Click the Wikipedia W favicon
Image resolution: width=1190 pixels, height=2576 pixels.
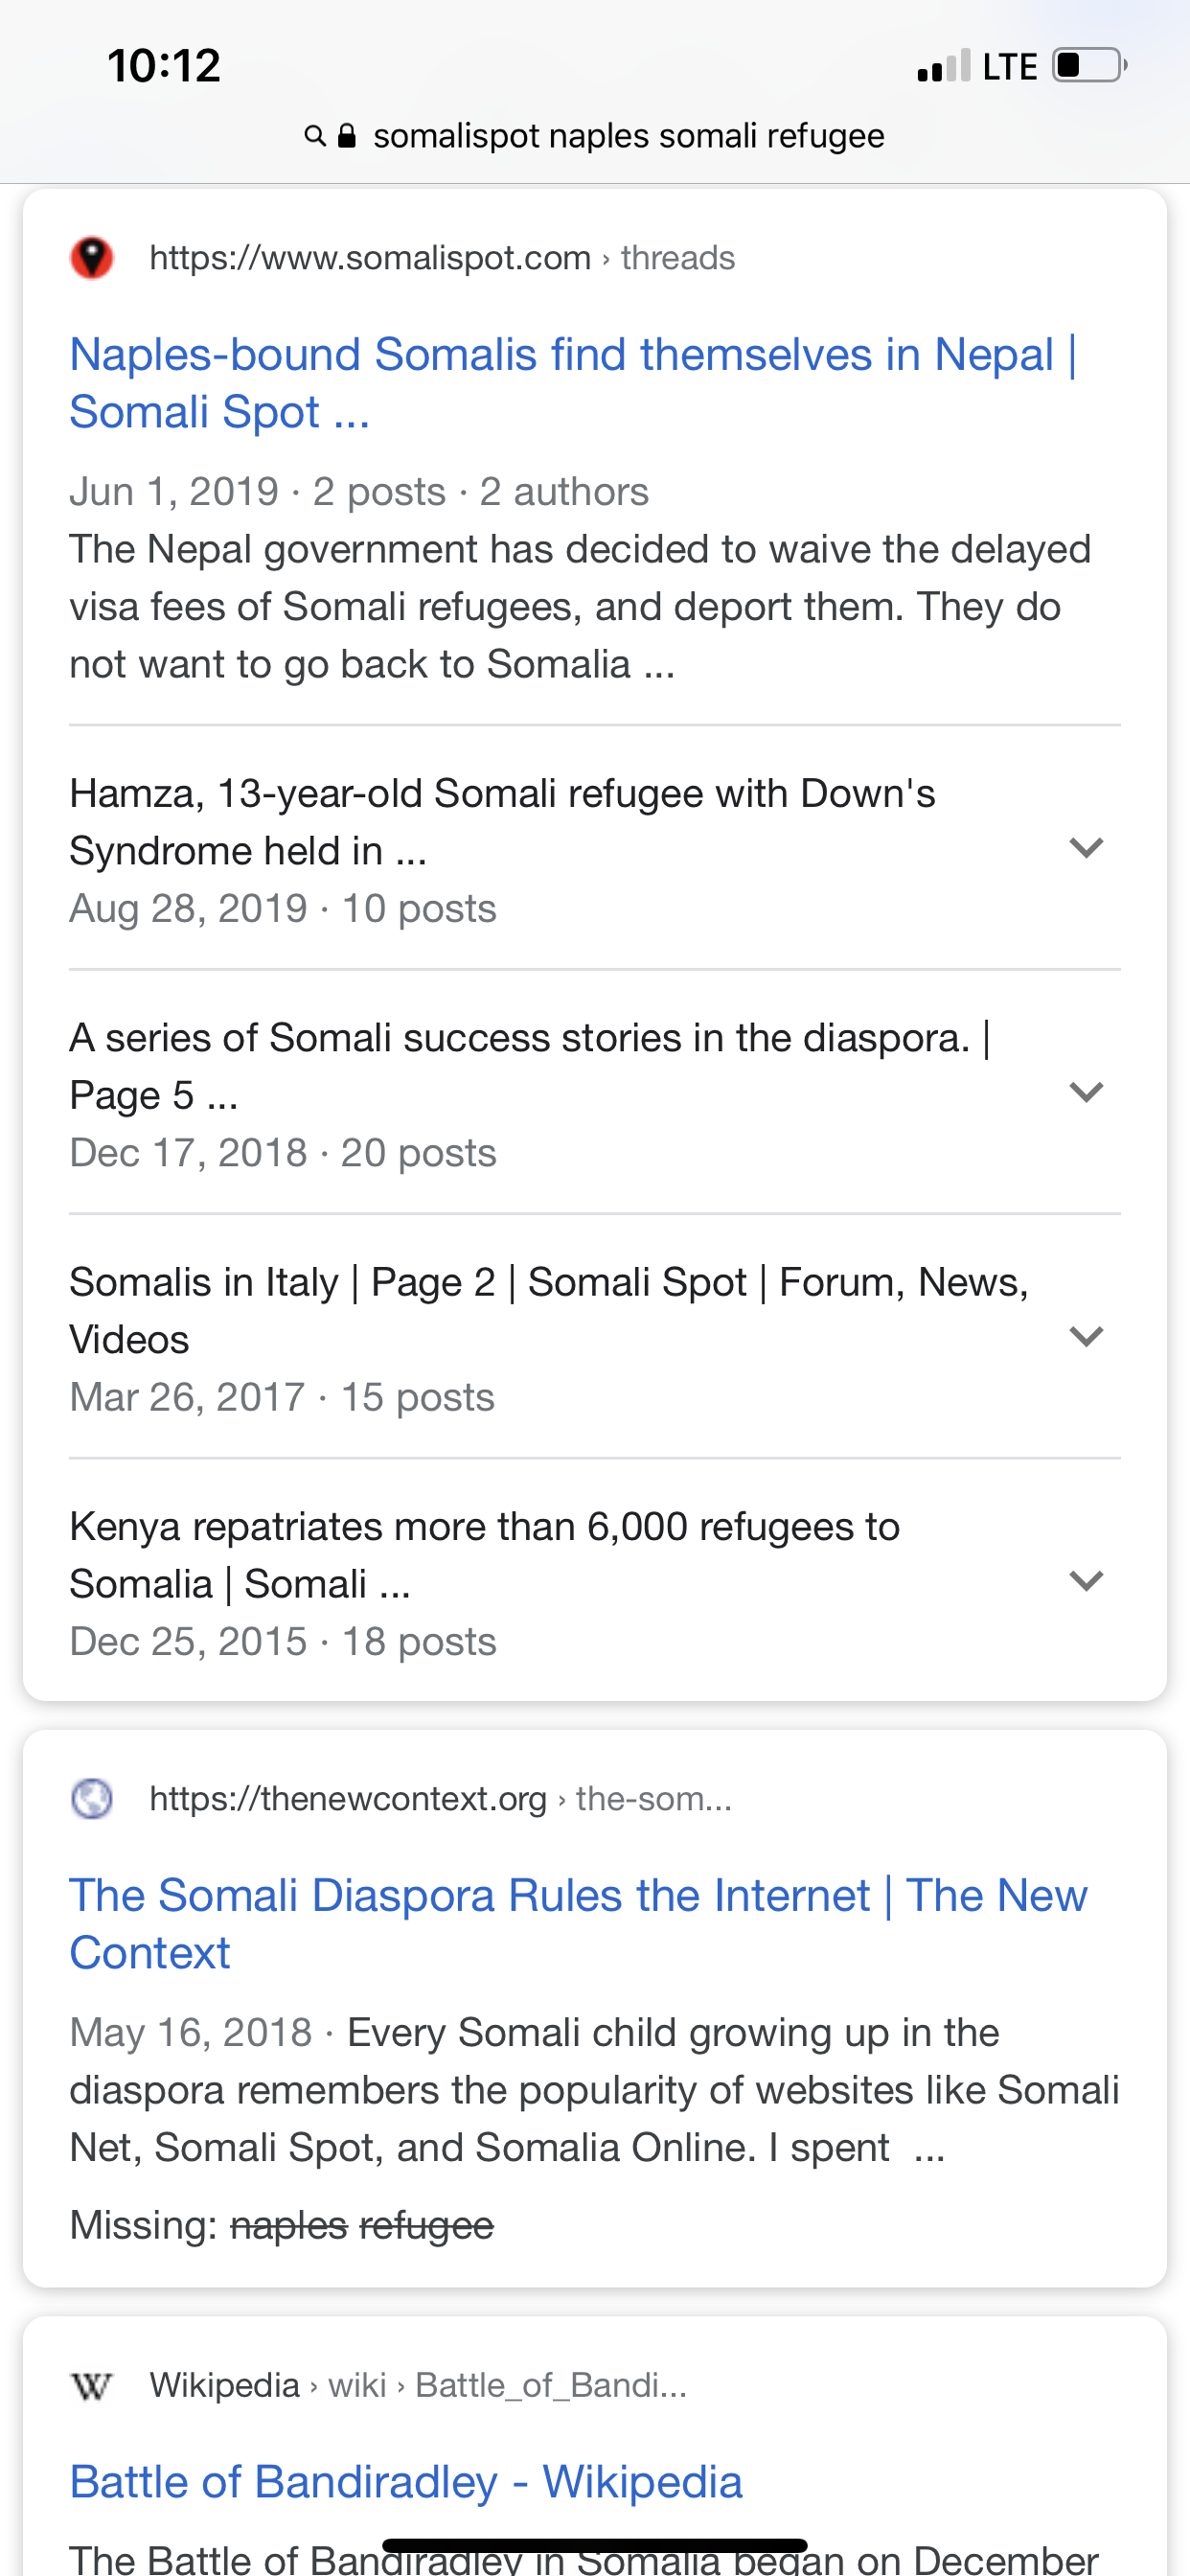pos(92,2386)
